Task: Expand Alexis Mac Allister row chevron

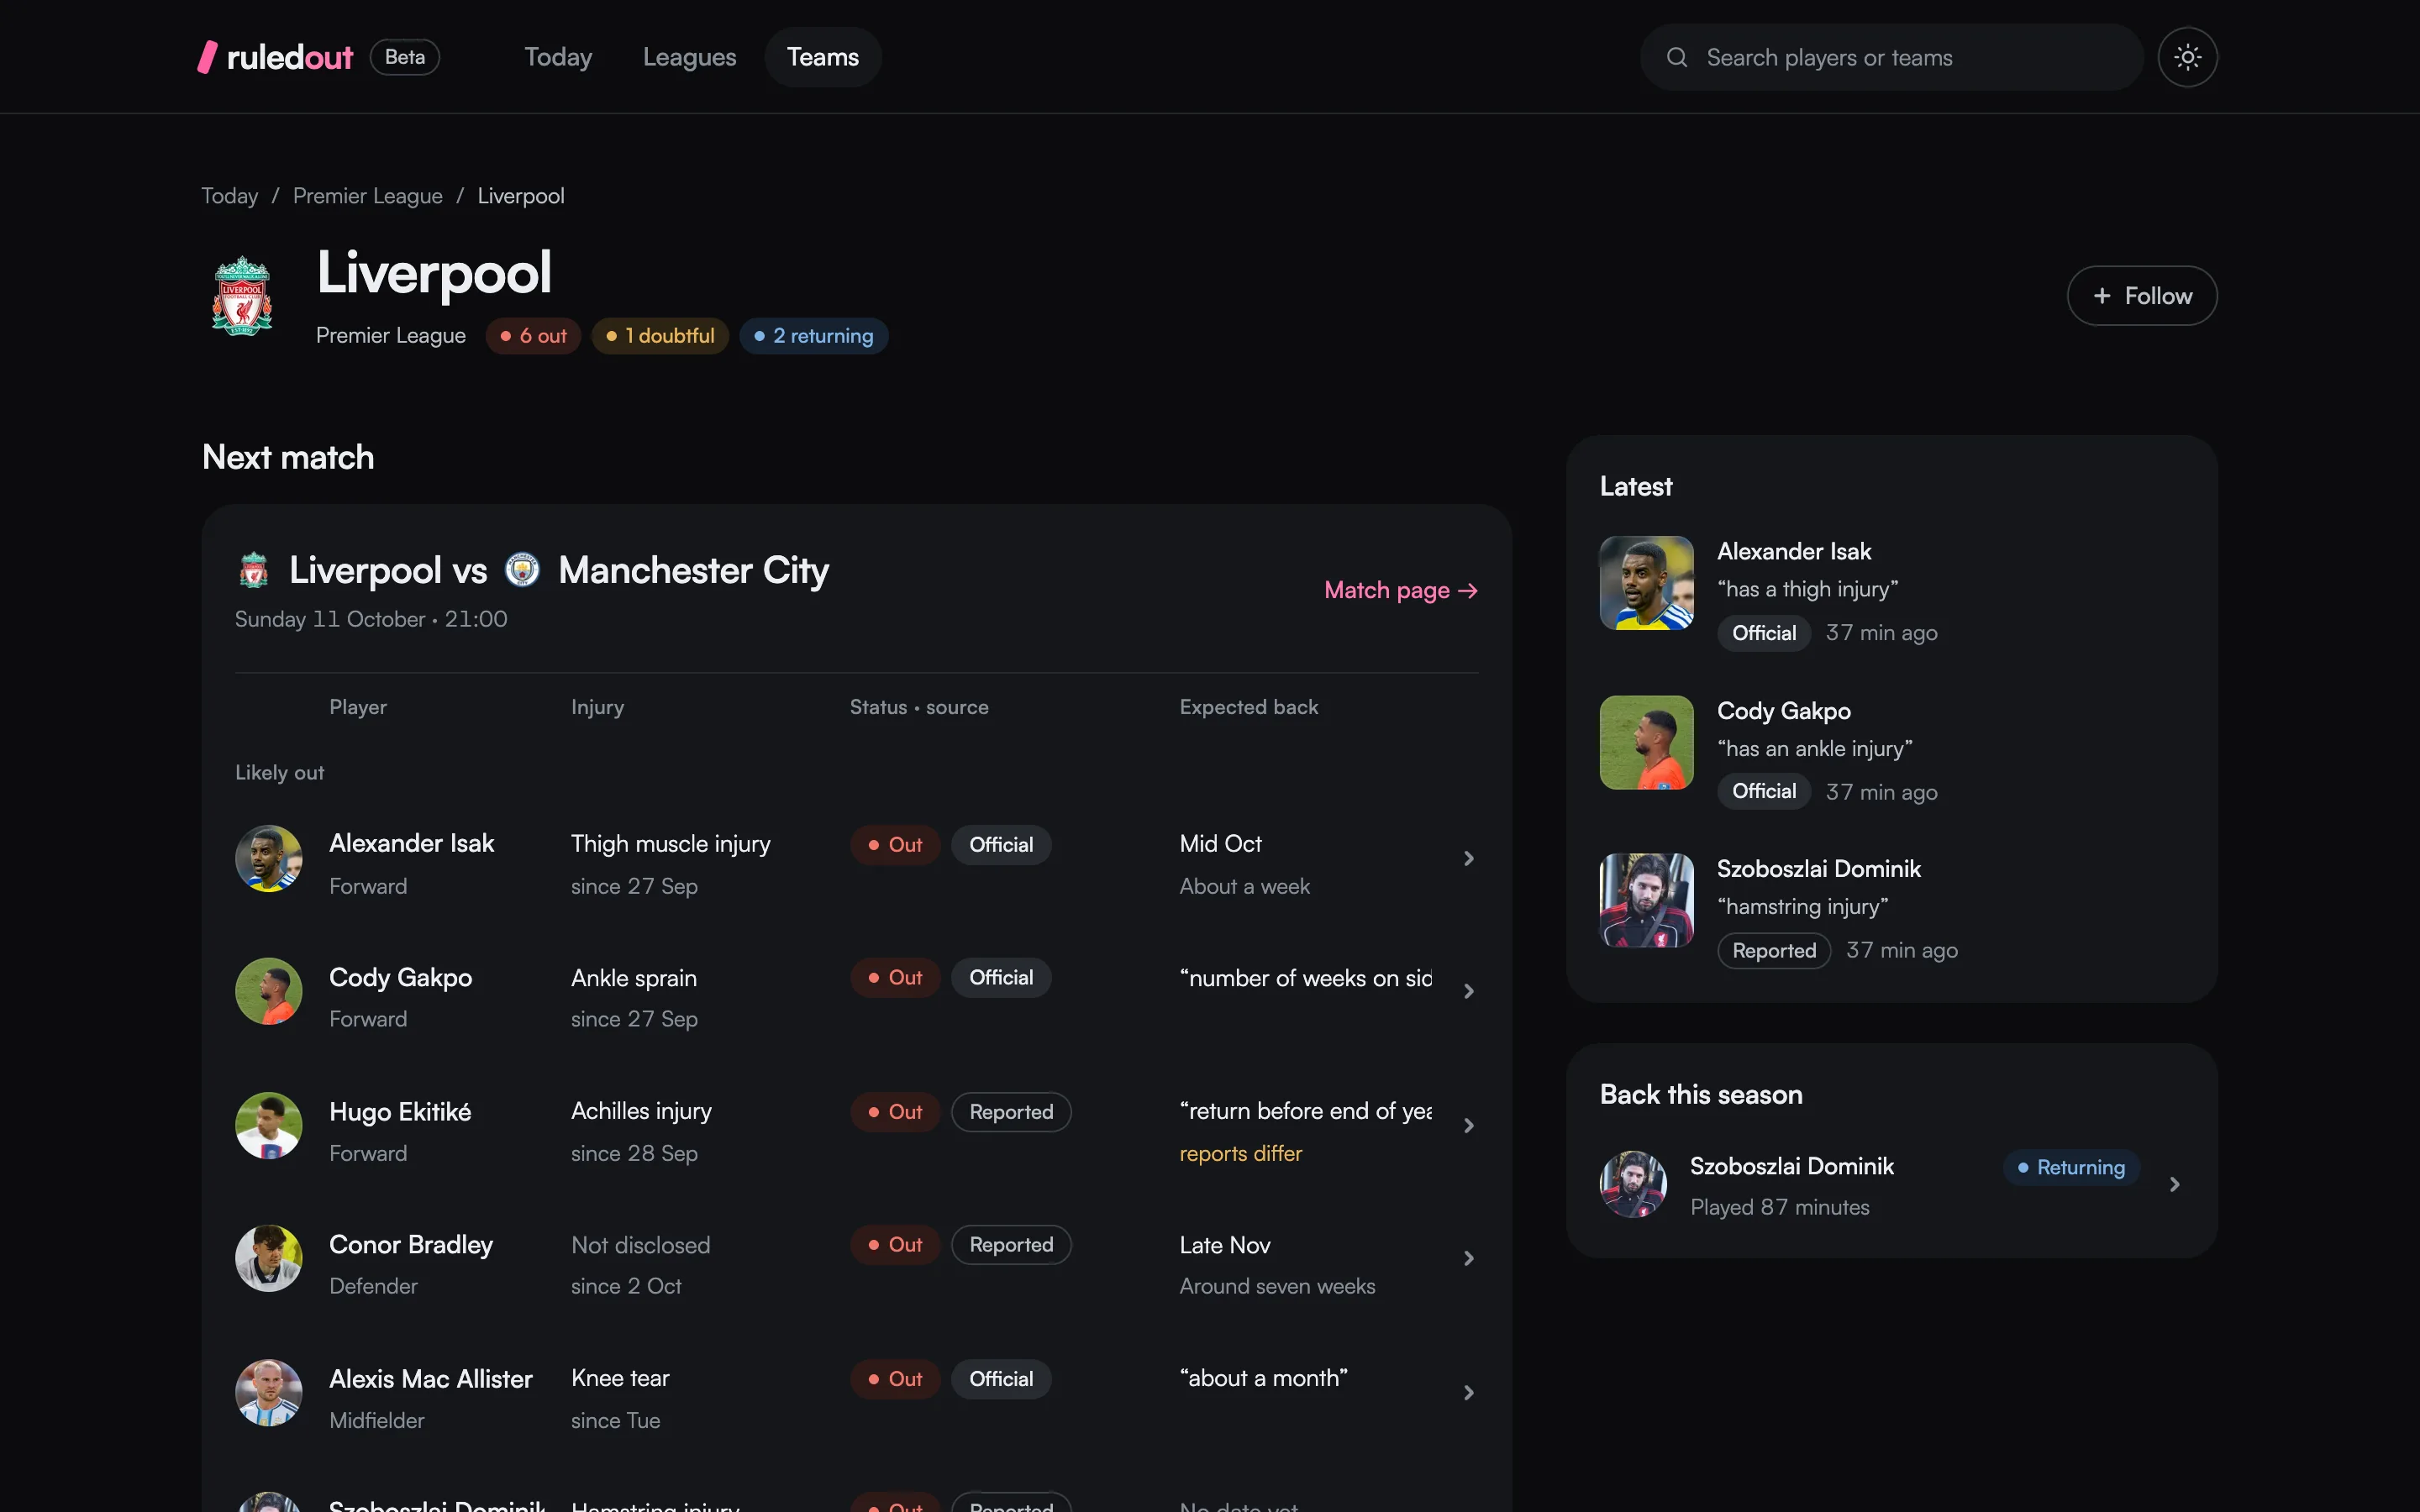Action: pos(1468,1392)
